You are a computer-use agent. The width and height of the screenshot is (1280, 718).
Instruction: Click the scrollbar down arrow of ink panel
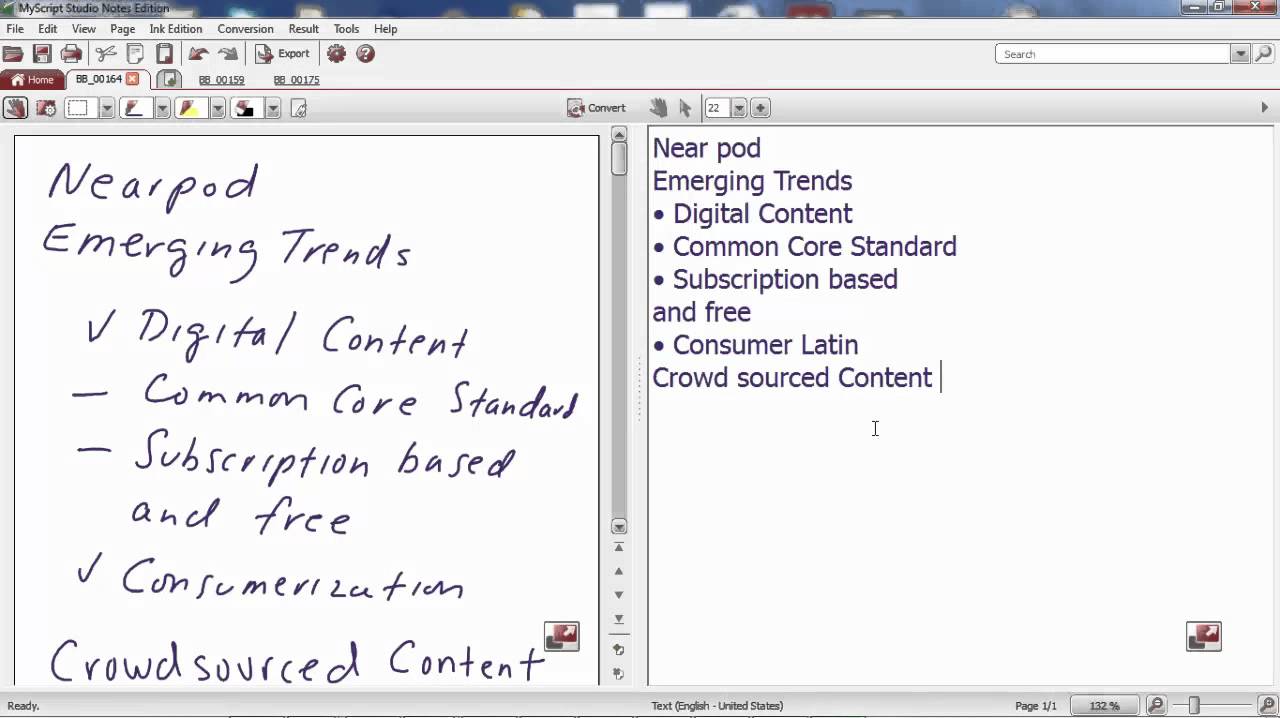click(619, 527)
